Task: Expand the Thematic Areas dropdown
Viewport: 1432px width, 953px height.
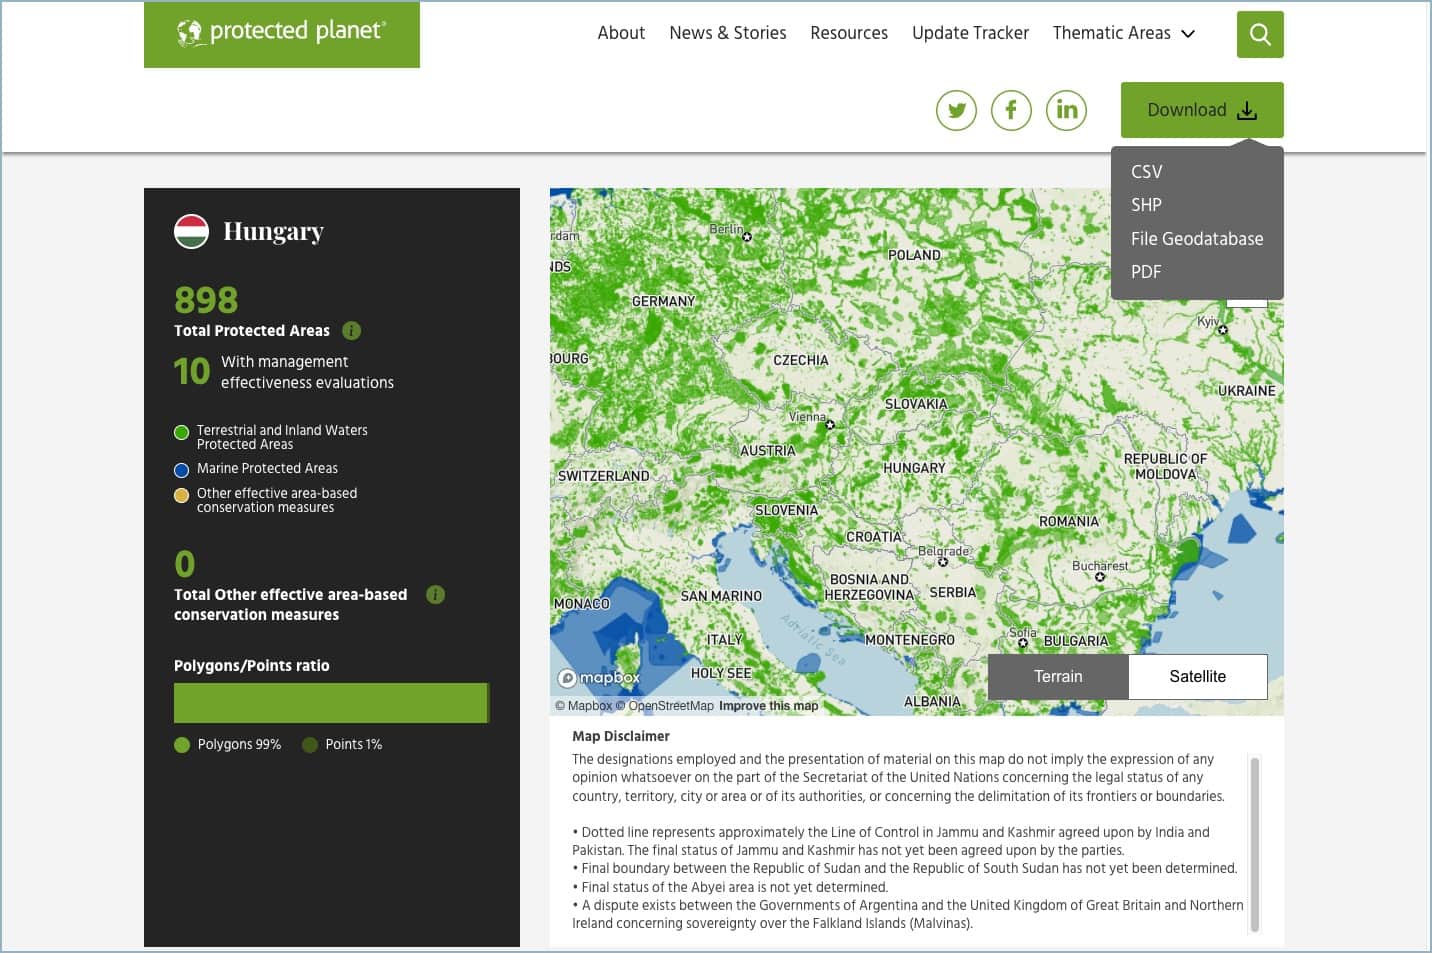Action: [1123, 33]
